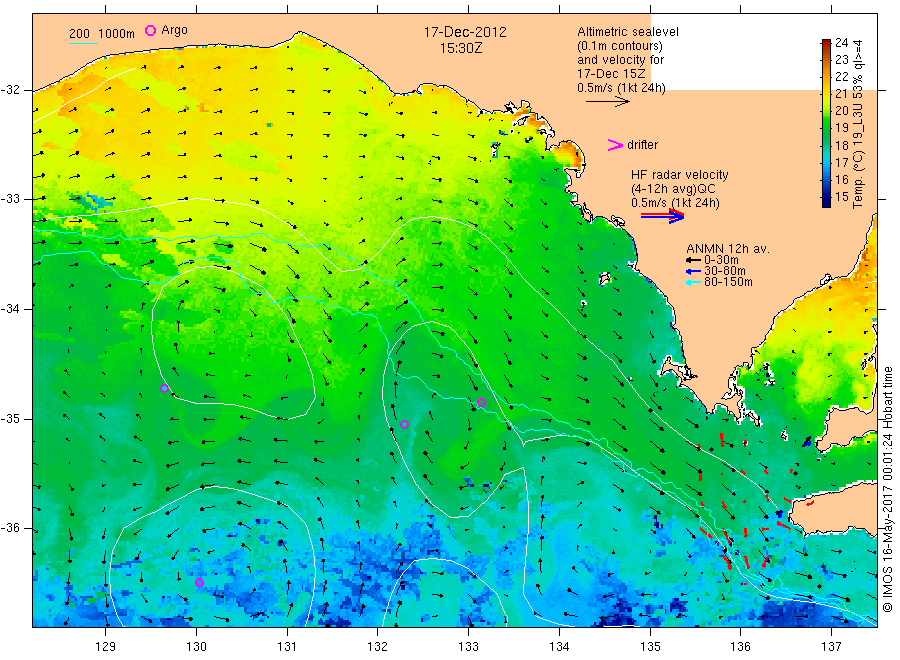
Task: Click the Argo float marker near 130E, 36.5S
Action: (x=199, y=583)
